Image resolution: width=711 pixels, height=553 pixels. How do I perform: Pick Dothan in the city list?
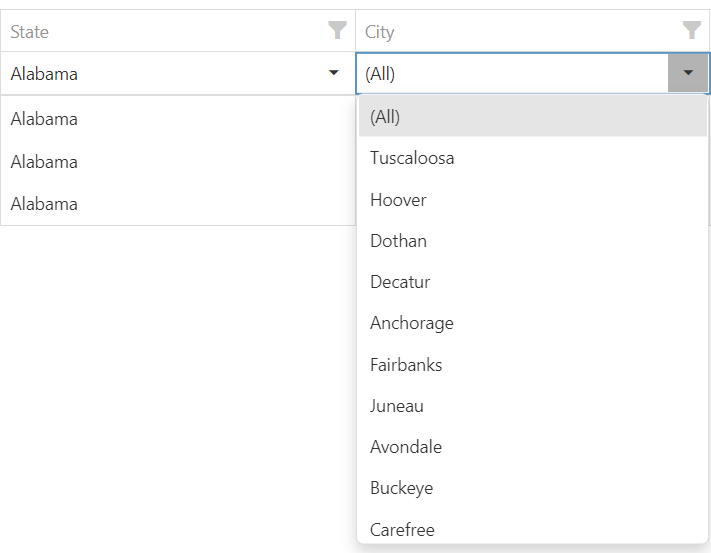click(533, 241)
